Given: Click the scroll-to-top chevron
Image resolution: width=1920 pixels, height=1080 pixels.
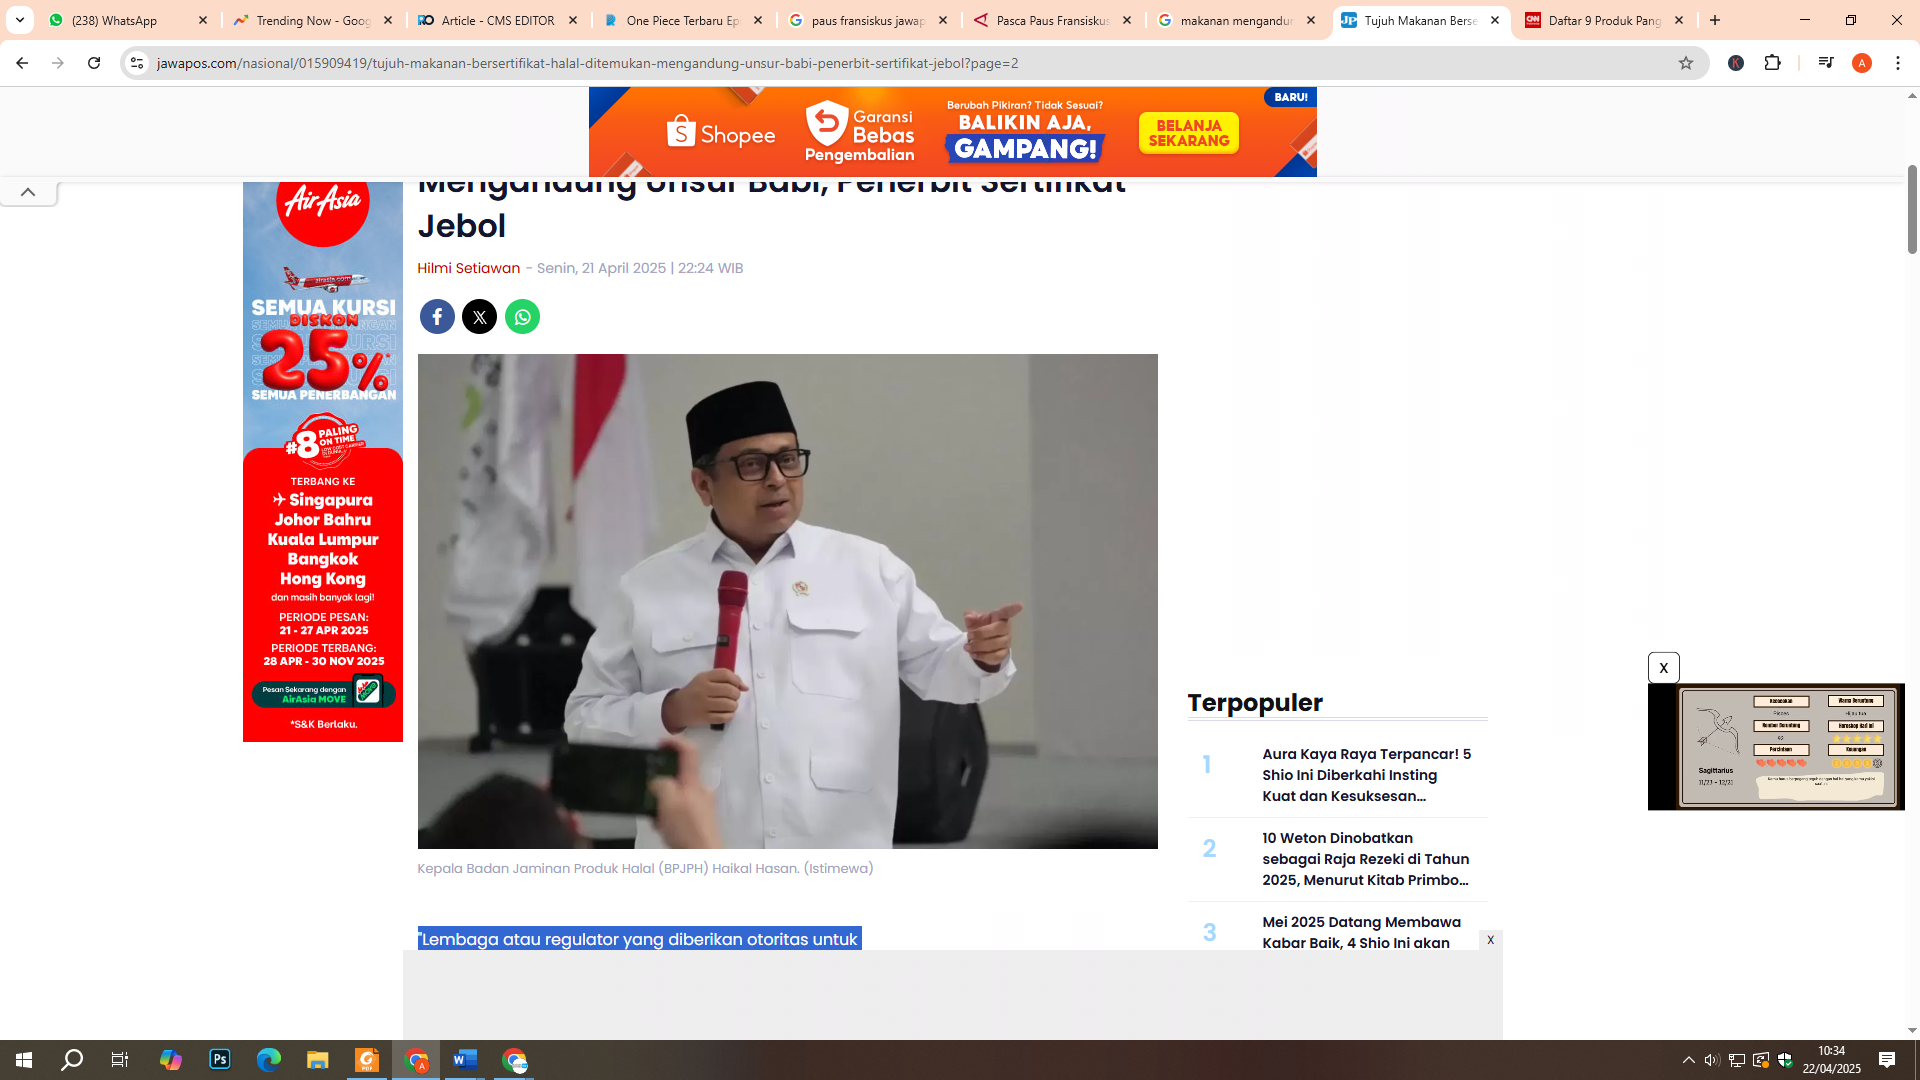Looking at the screenshot, I should [x=28, y=192].
